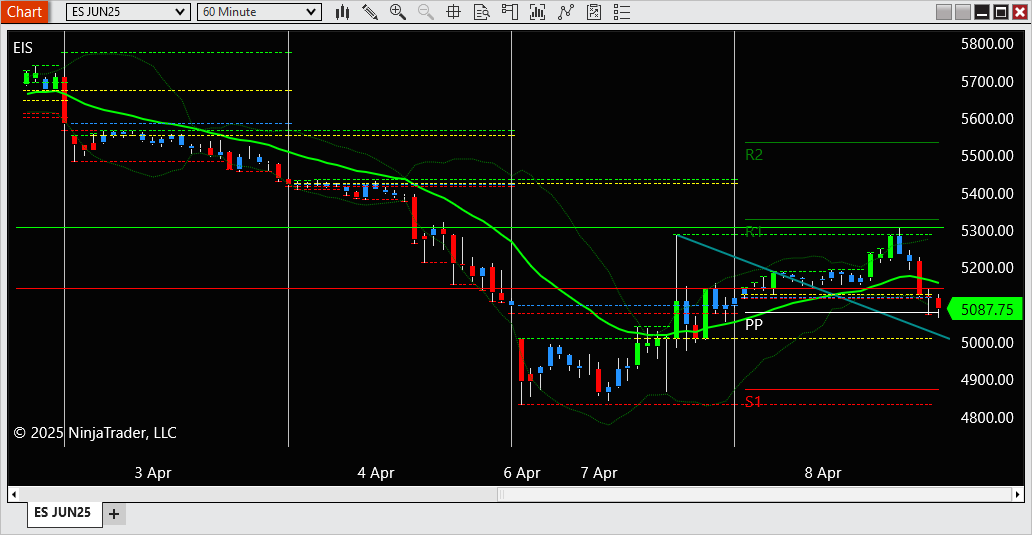Toggle the cross hair cursor icon
Viewport: 1032px width, 535px height.
click(453, 12)
